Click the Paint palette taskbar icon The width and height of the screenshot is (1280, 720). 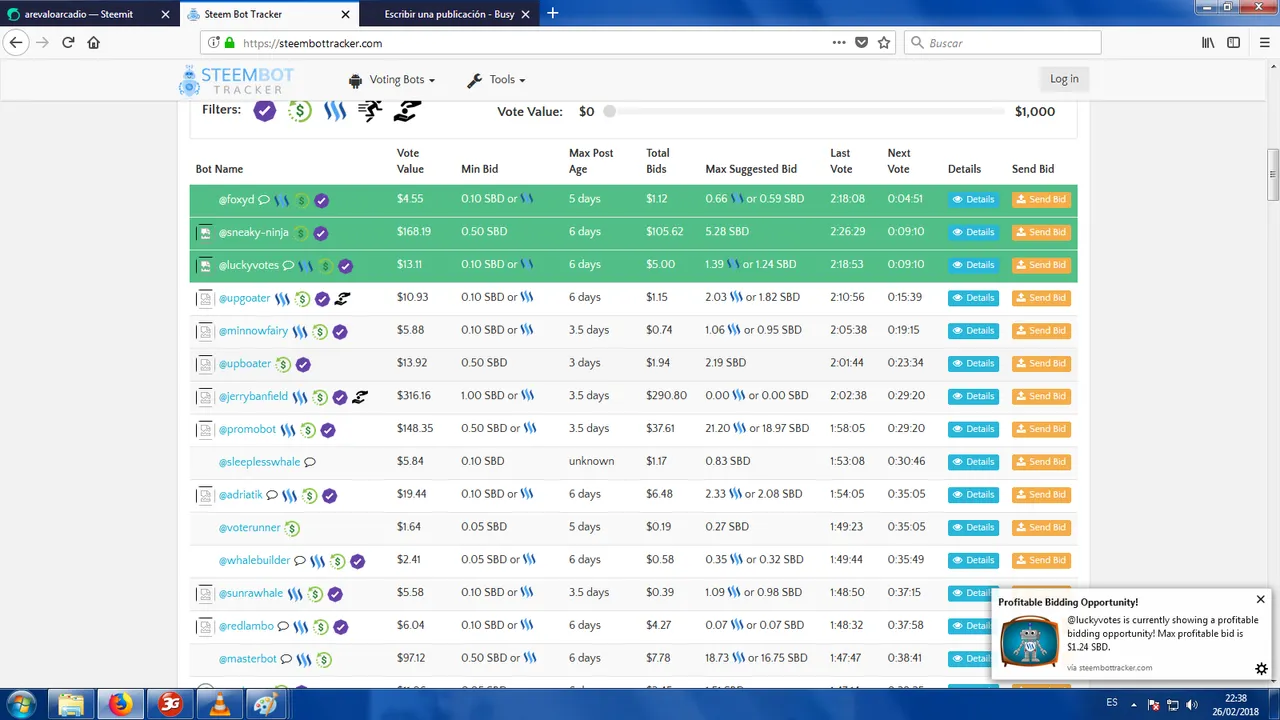point(266,705)
